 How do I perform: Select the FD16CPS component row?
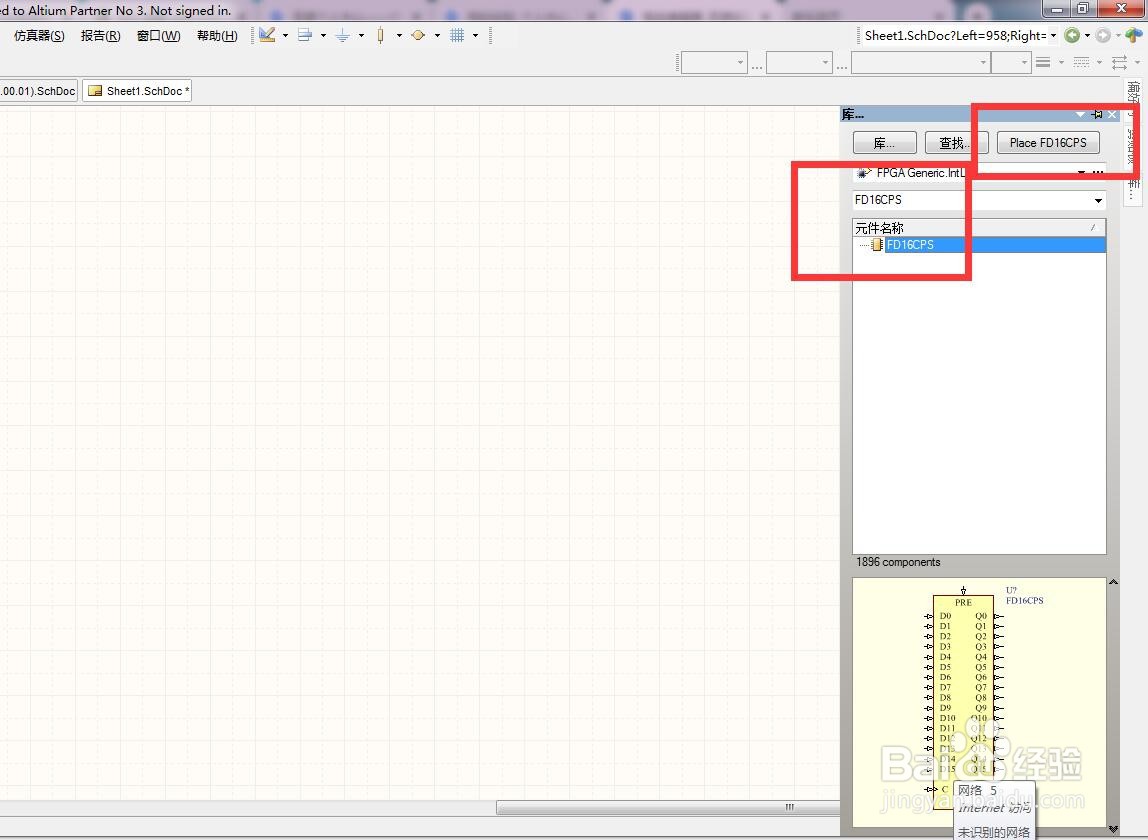tap(980, 245)
